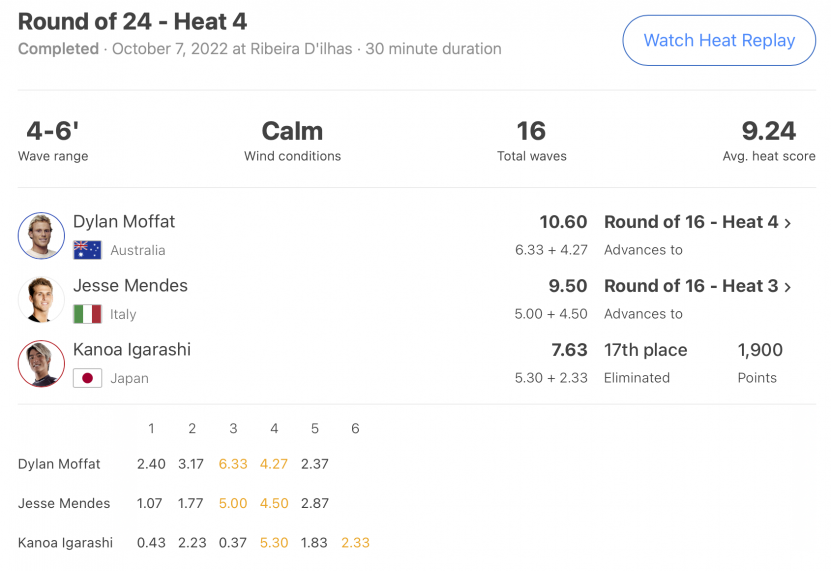Screen dimensions: 831x571
Task: Select the Kanoa Igarashi name heading
Action: point(132,350)
